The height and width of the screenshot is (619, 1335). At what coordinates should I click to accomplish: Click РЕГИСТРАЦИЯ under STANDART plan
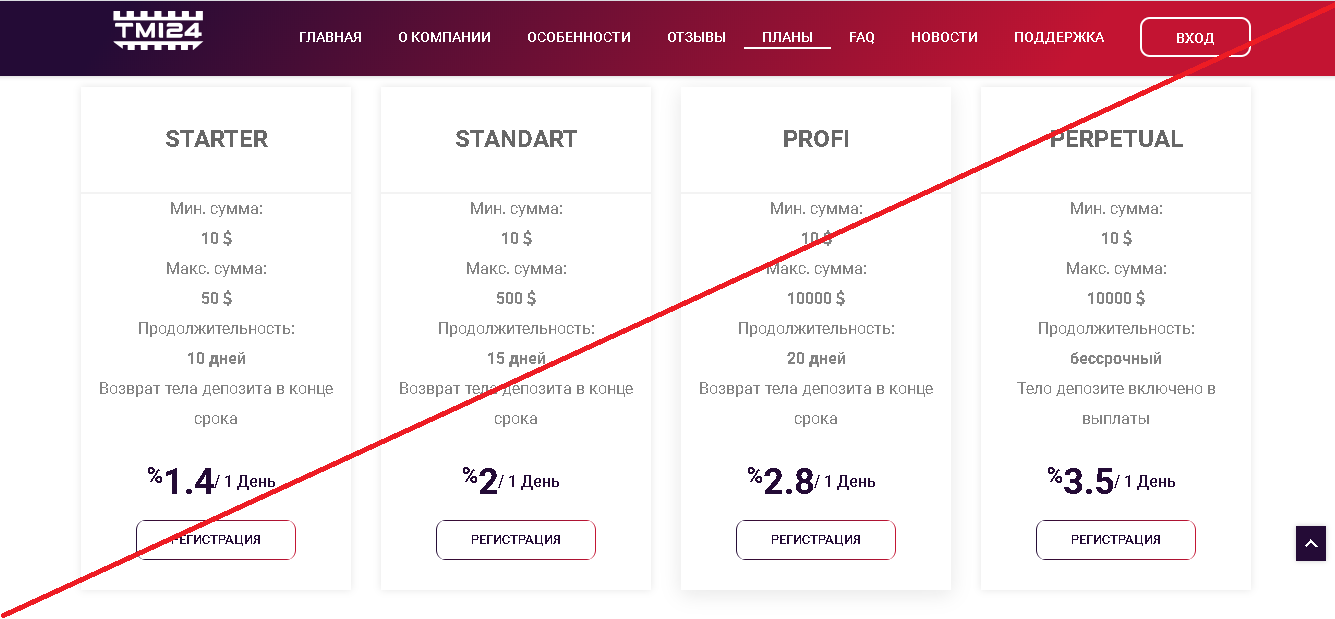pyautogui.click(x=516, y=540)
